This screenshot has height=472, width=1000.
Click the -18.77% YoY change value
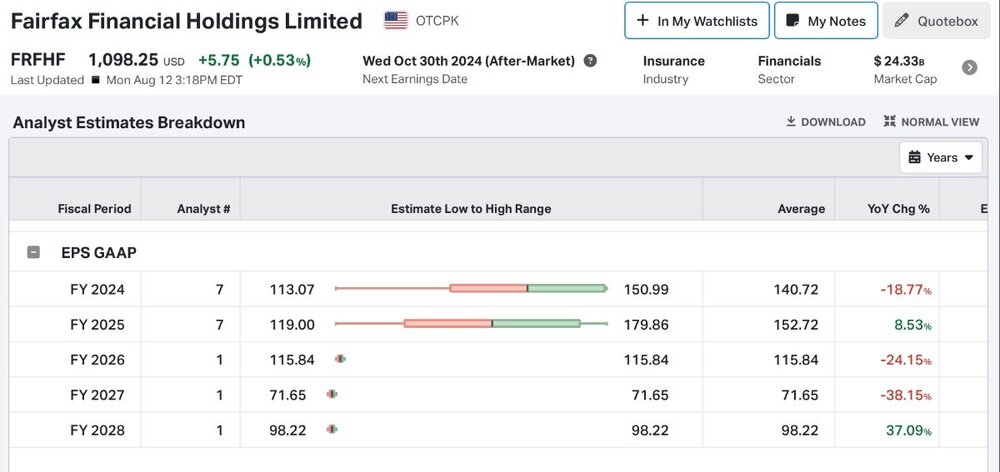tap(906, 290)
